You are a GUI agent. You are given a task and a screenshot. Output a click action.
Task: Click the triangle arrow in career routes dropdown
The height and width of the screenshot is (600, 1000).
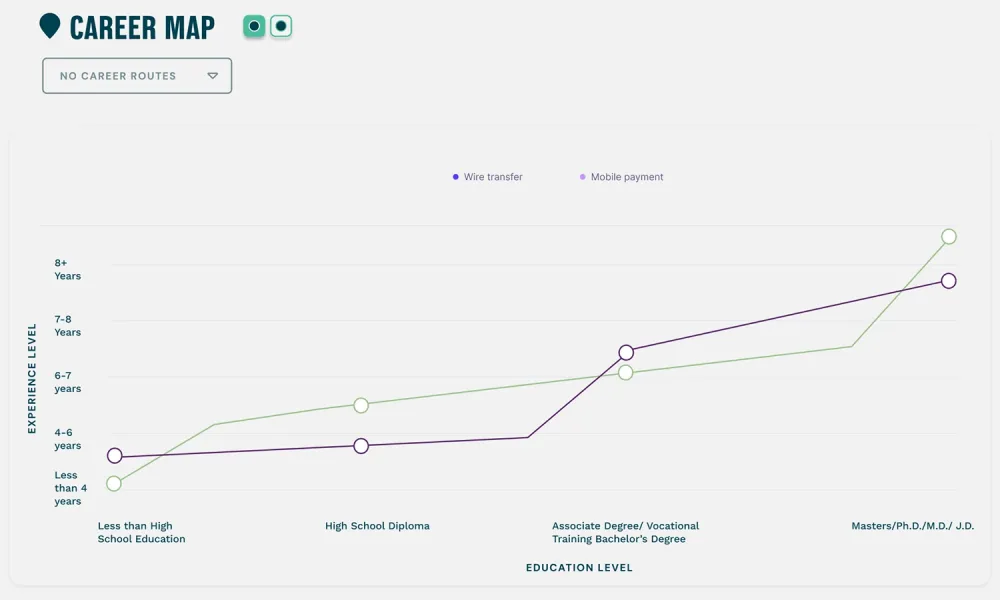click(x=212, y=76)
